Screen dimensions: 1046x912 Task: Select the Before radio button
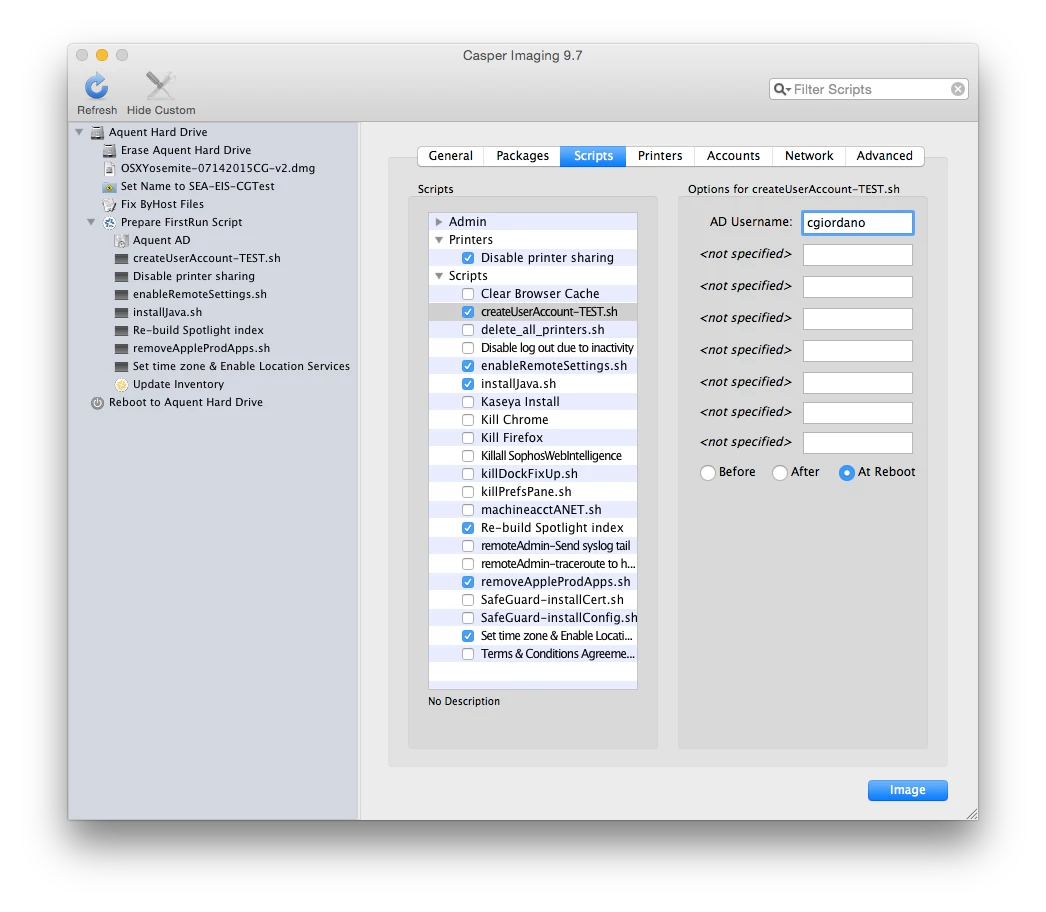click(708, 472)
